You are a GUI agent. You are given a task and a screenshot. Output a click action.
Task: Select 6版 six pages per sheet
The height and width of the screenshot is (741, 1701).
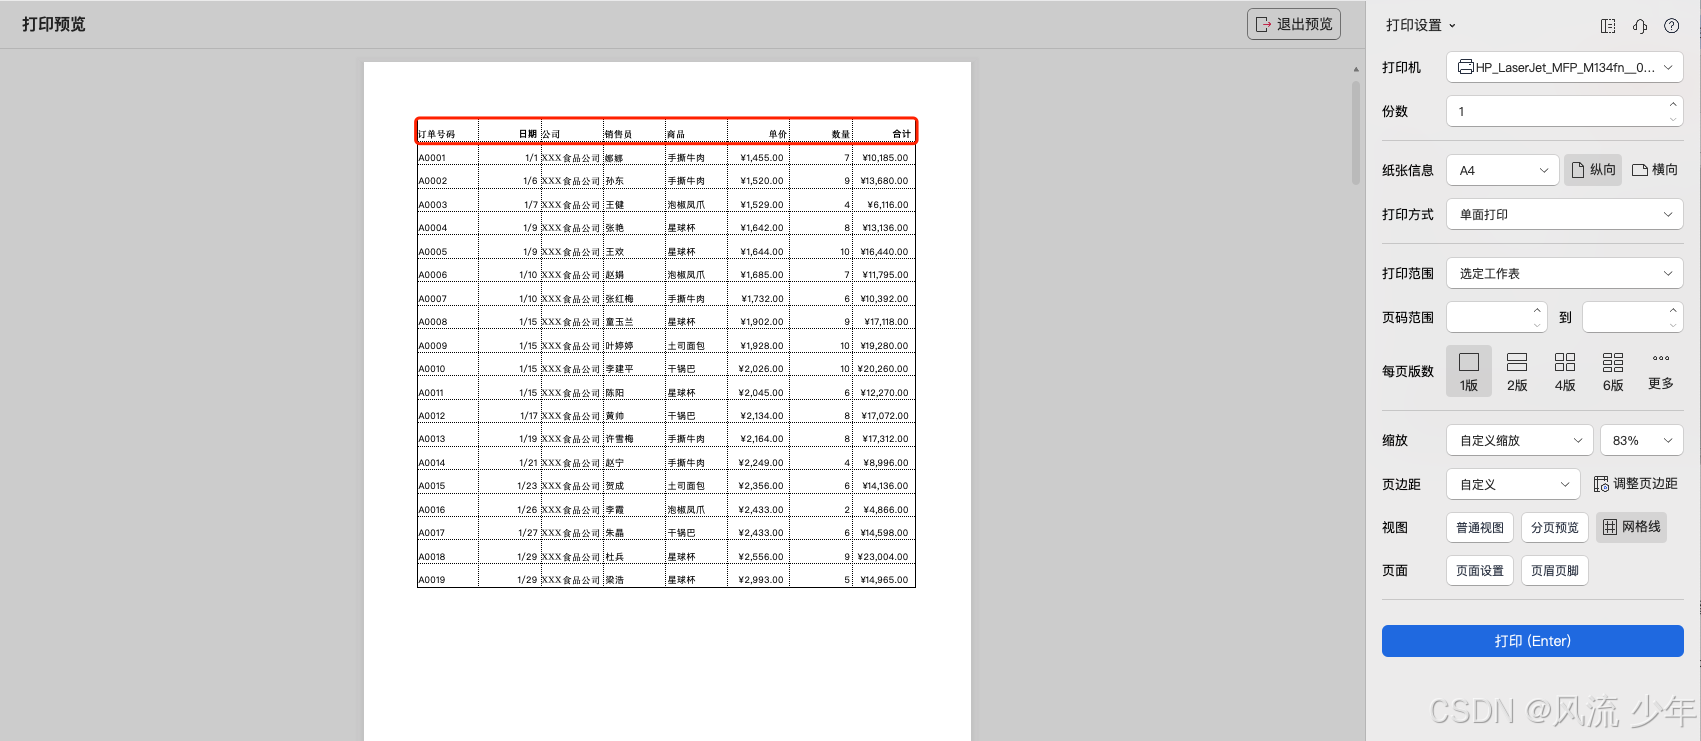pyautogui.click(x=1613, y=371)
